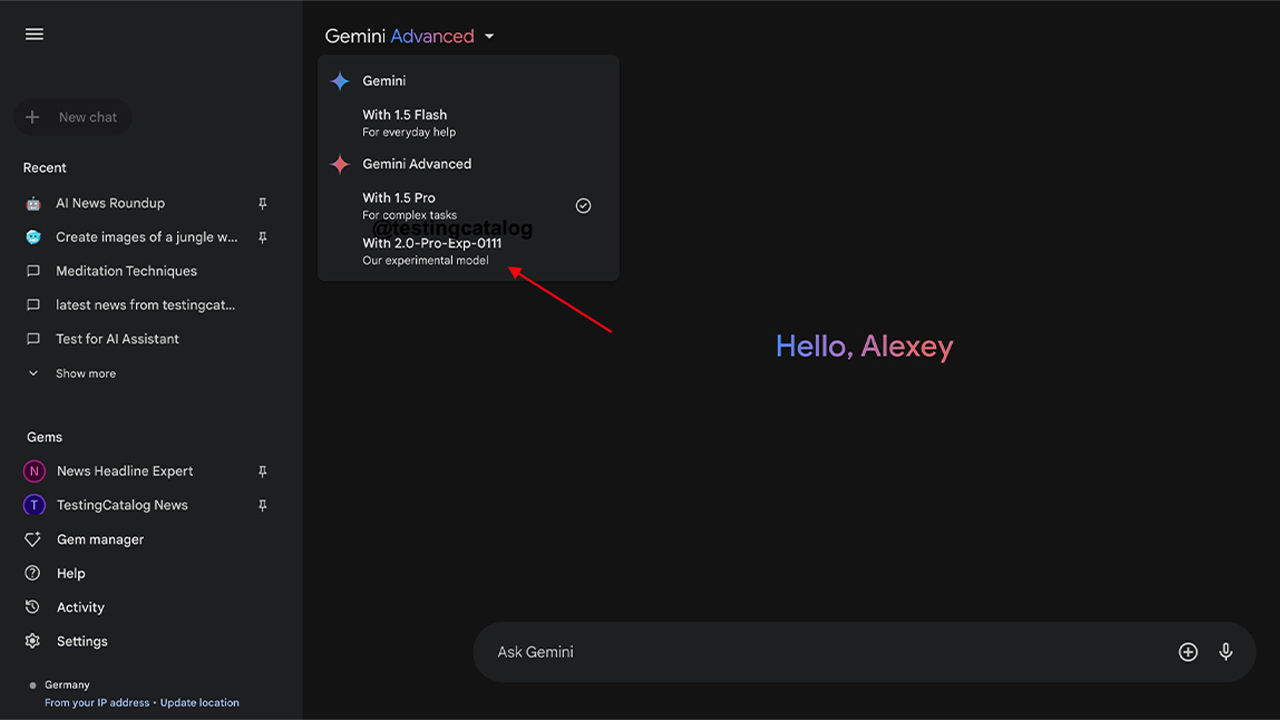Open Test for AI Assistant chat
Image resolution: width=1280 pixels, height=720 pixels.
tap(117, 339)
